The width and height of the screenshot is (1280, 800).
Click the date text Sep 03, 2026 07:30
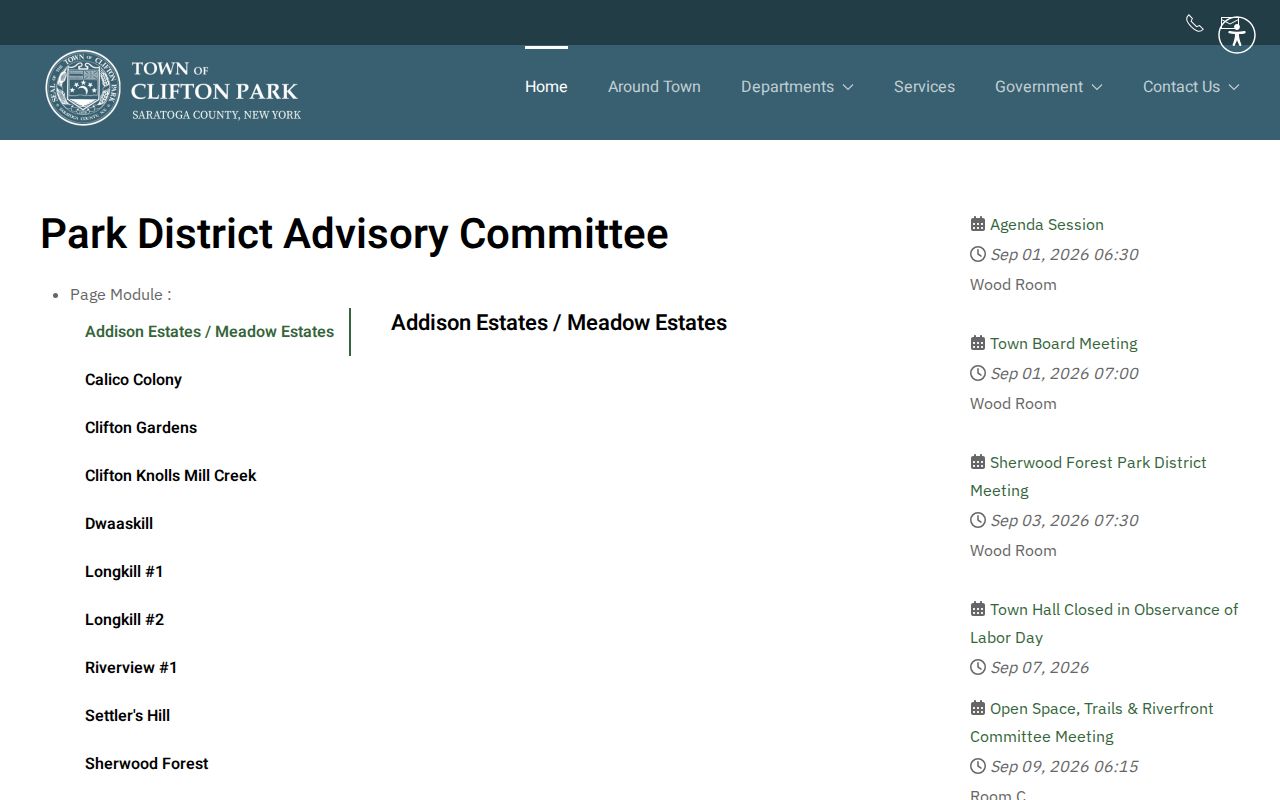point(1064,520)
